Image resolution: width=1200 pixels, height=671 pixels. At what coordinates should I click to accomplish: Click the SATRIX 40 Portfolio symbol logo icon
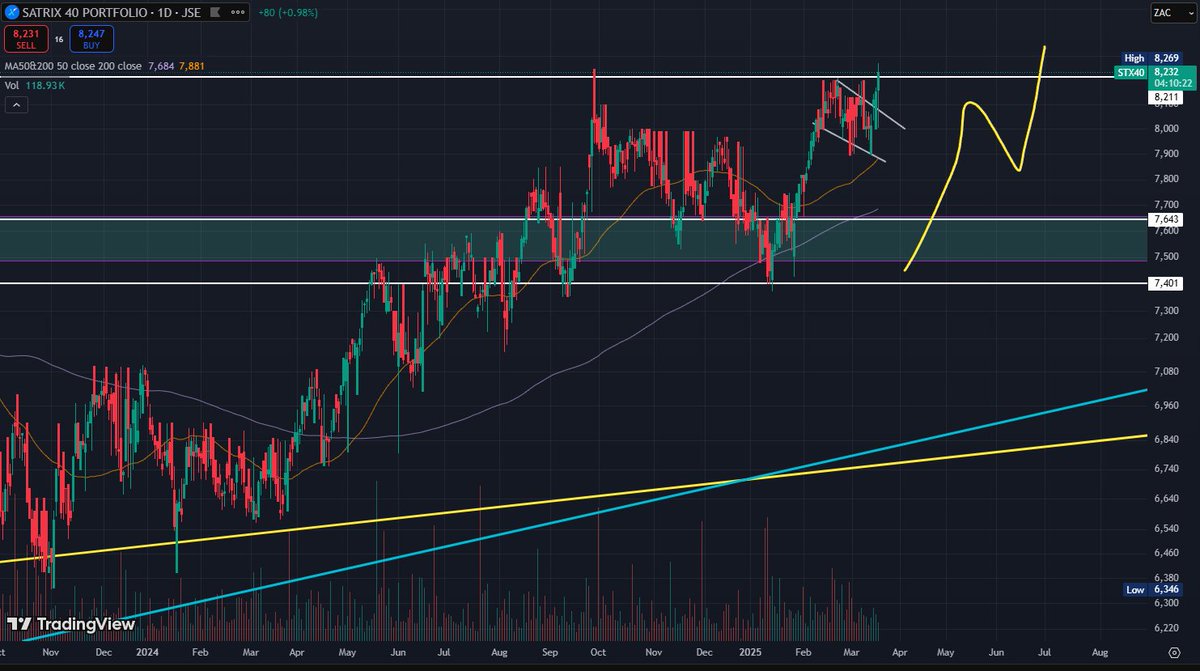14,13
